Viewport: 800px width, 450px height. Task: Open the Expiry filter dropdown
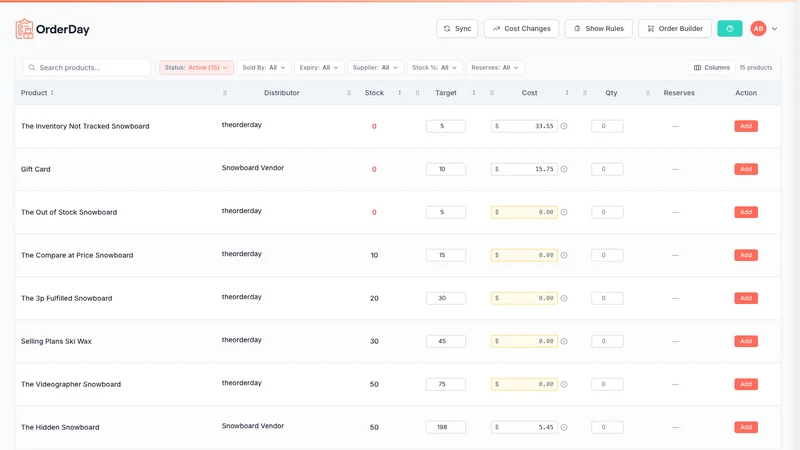click(x=319, y=67)
